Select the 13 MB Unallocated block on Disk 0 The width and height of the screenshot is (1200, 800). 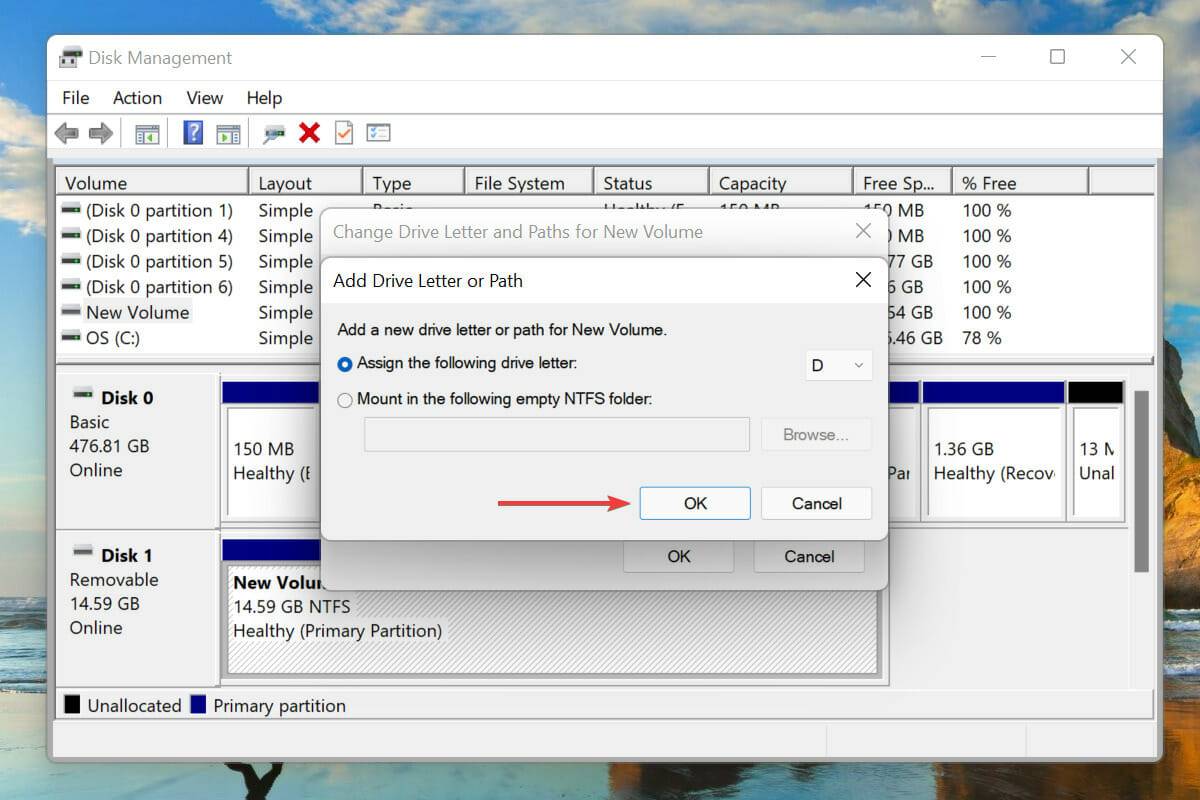point(1096,461)
